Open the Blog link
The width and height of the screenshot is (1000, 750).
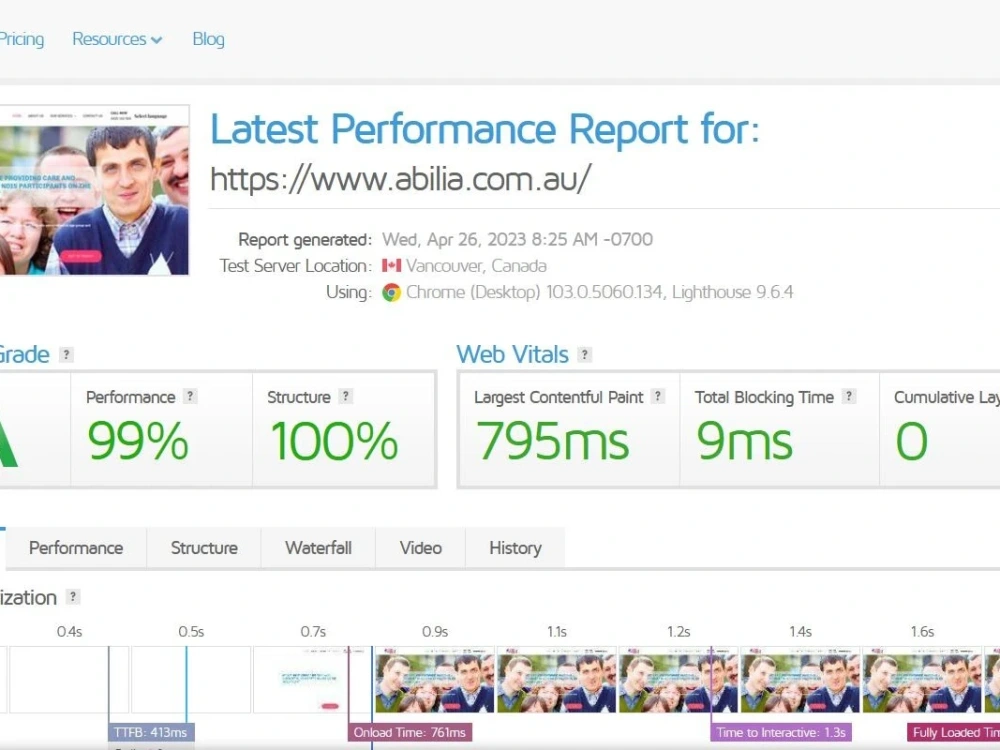209,40
